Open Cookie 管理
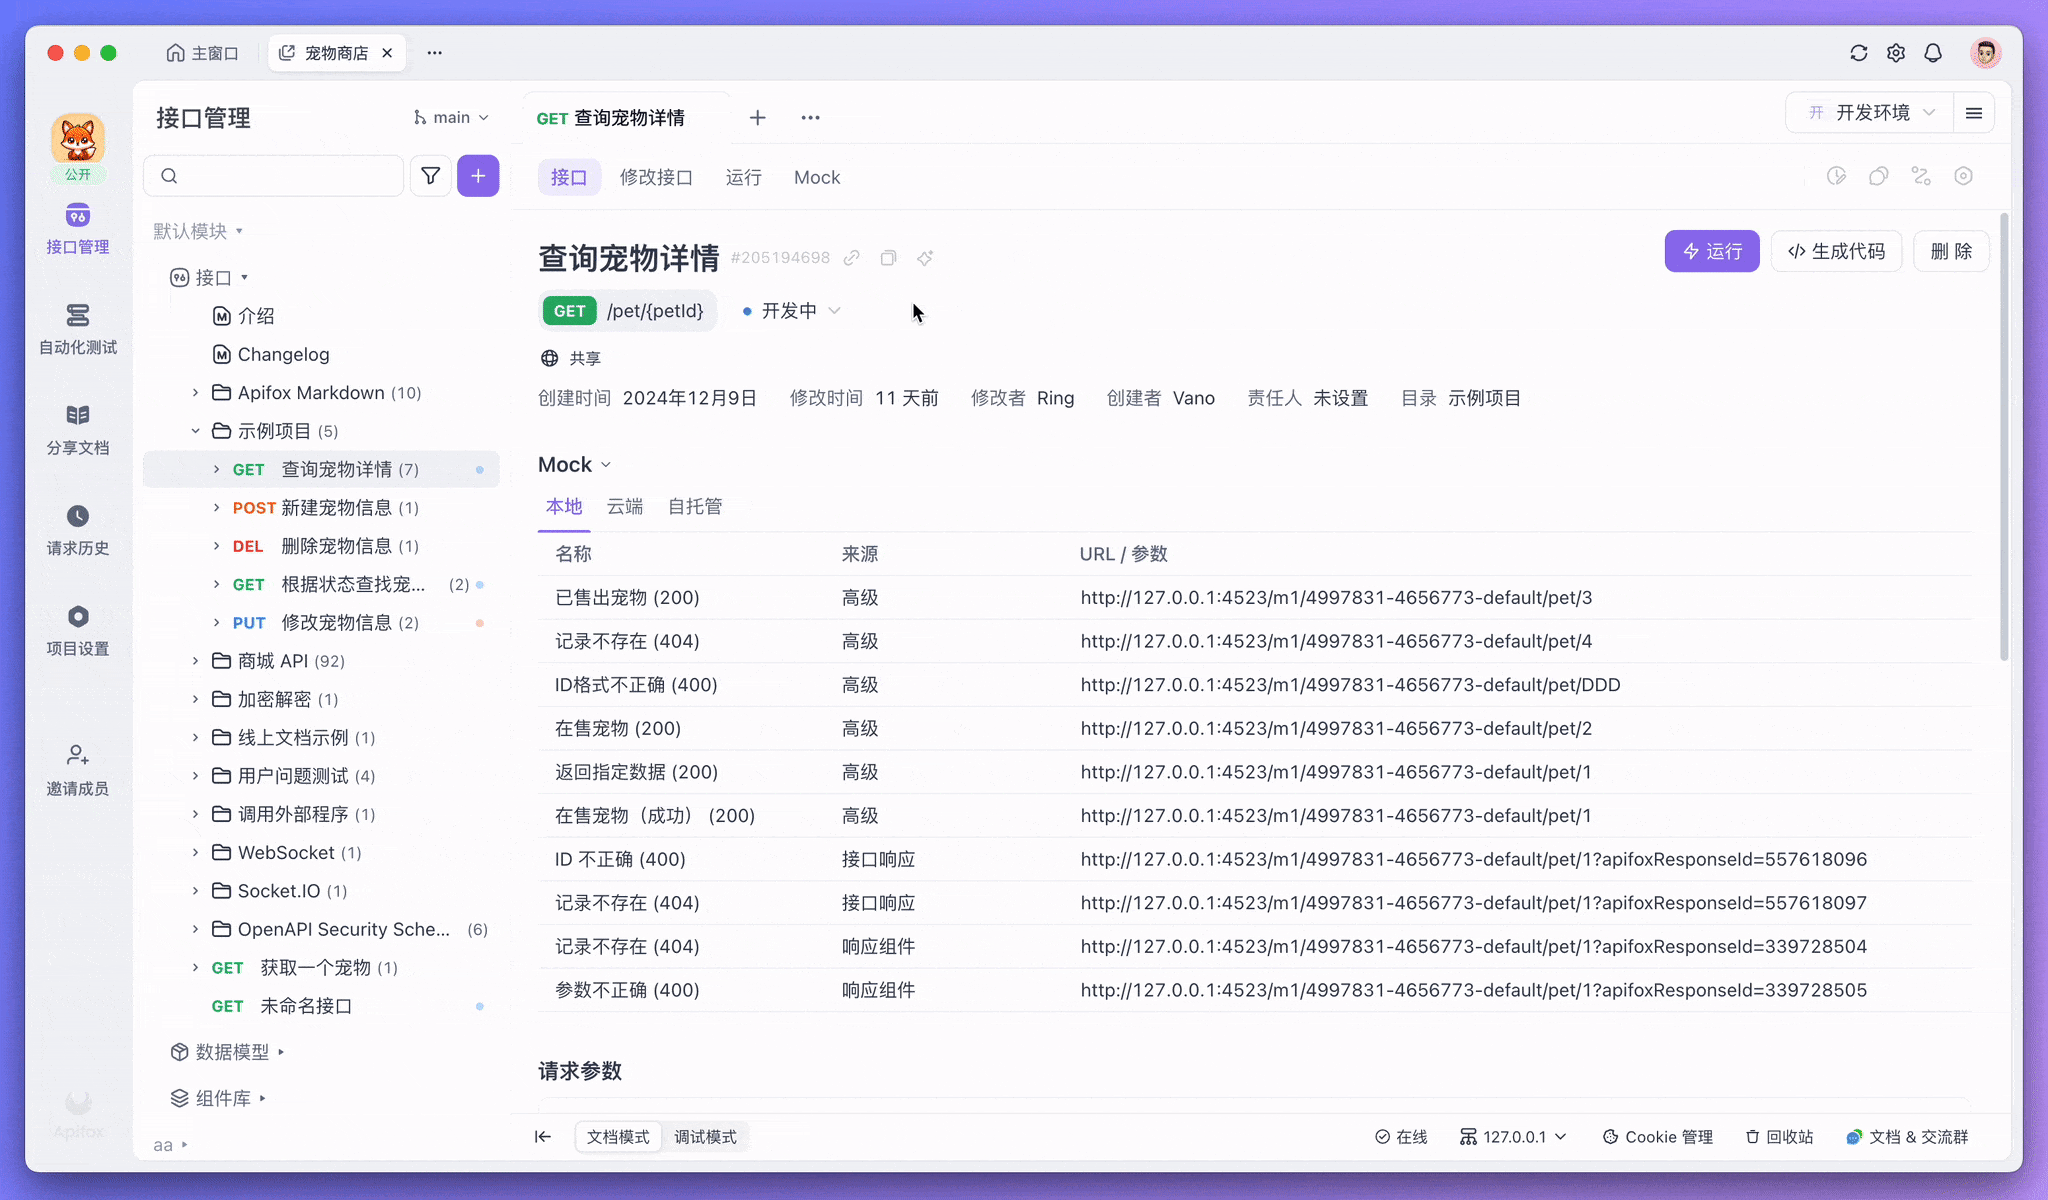Viewport: 2048px width, 1200px height. tap(1657, 1137)
